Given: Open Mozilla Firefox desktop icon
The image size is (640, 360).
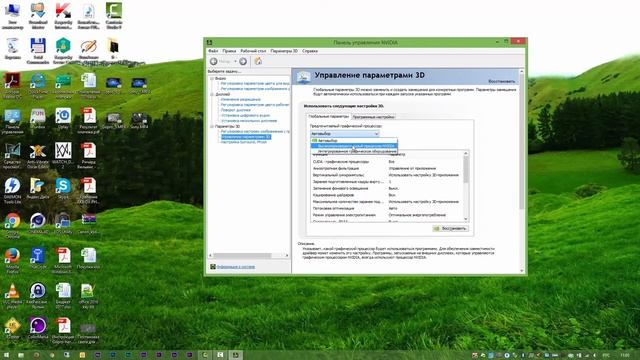Looking at the screenshot, I should (x=12, y=260).
